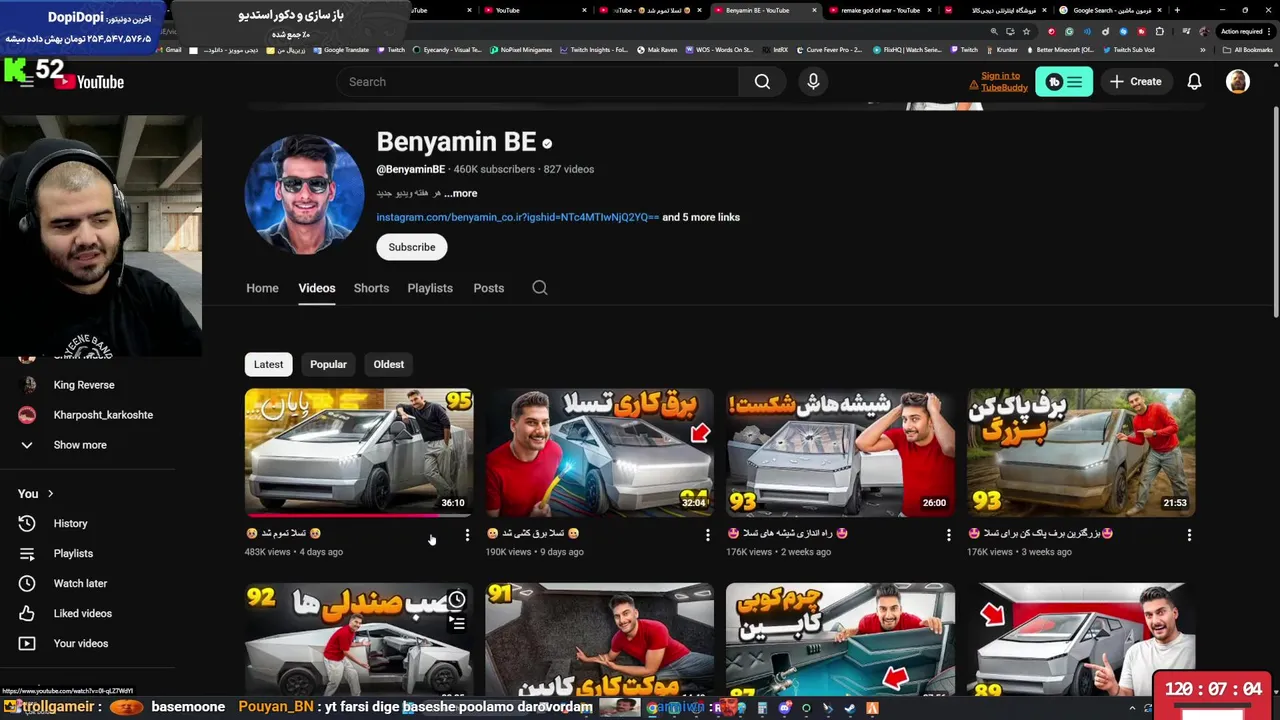This screenshot has width=1280, height=720.
Task: Open Your videos in sidebar
Action: pos(80,643)
